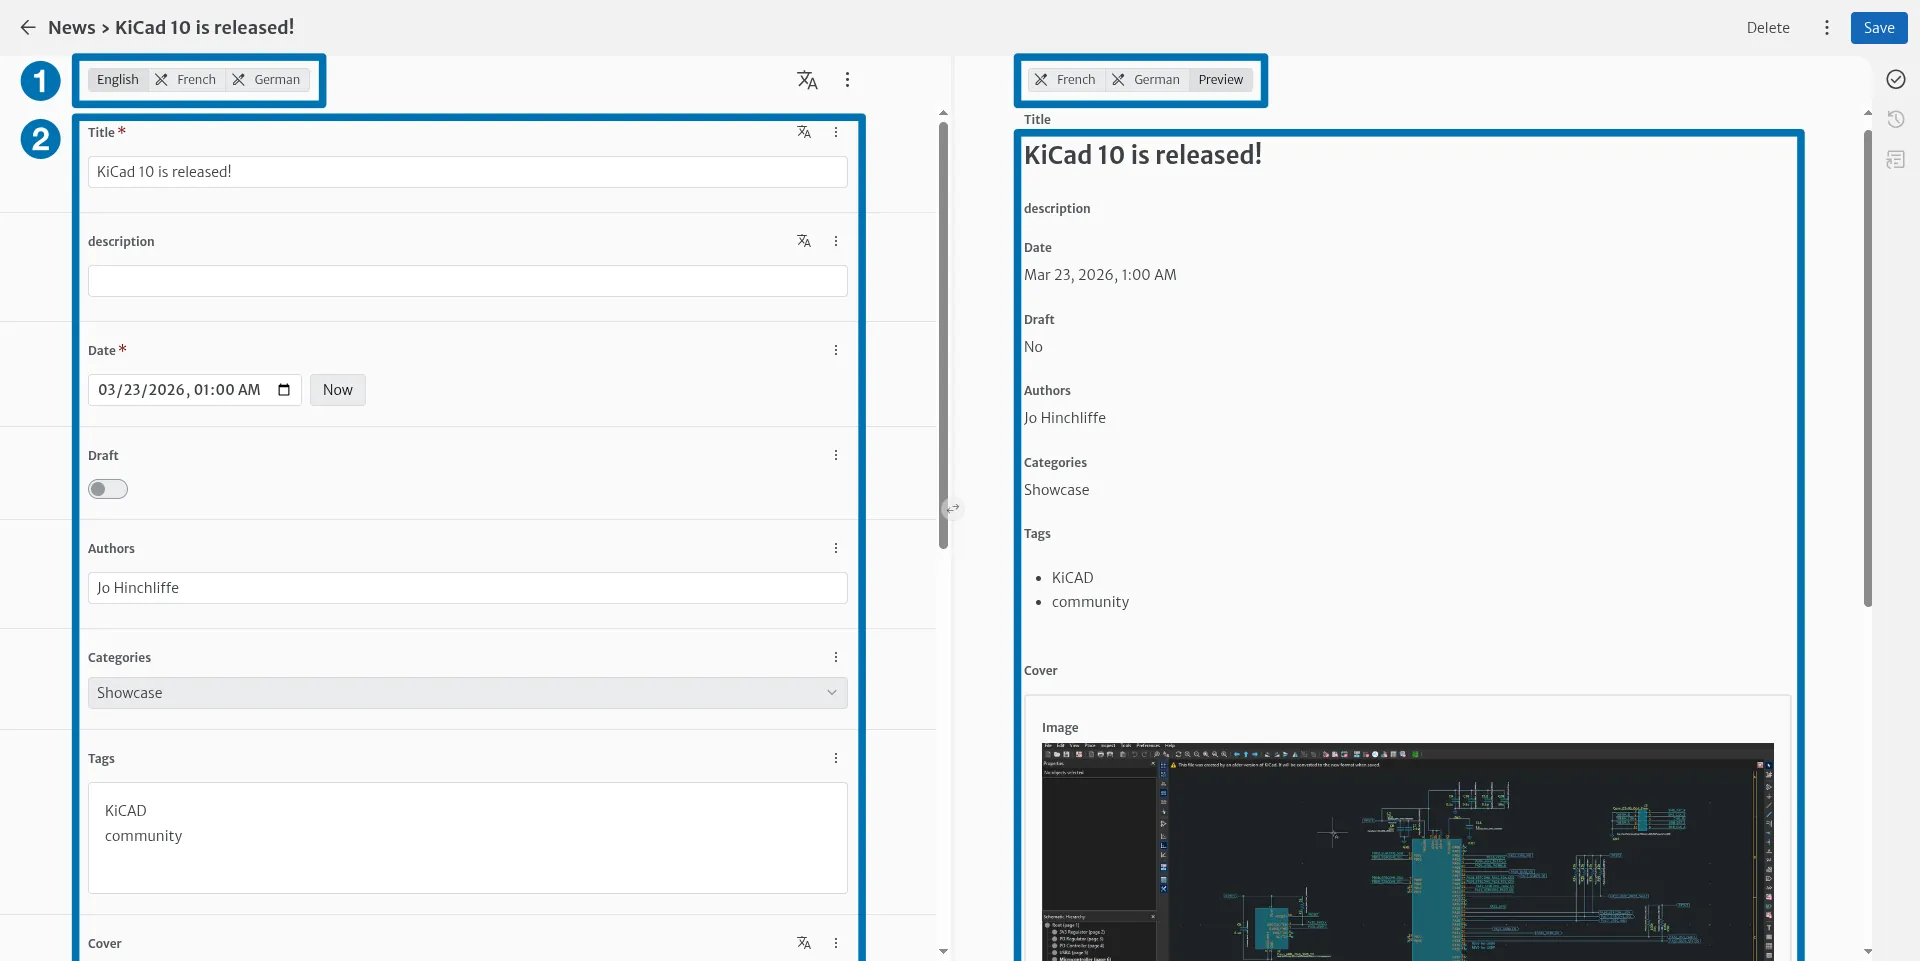Open the three-dot menu for the Date field
1920x961 pixels.
click(x=836, y=350)
